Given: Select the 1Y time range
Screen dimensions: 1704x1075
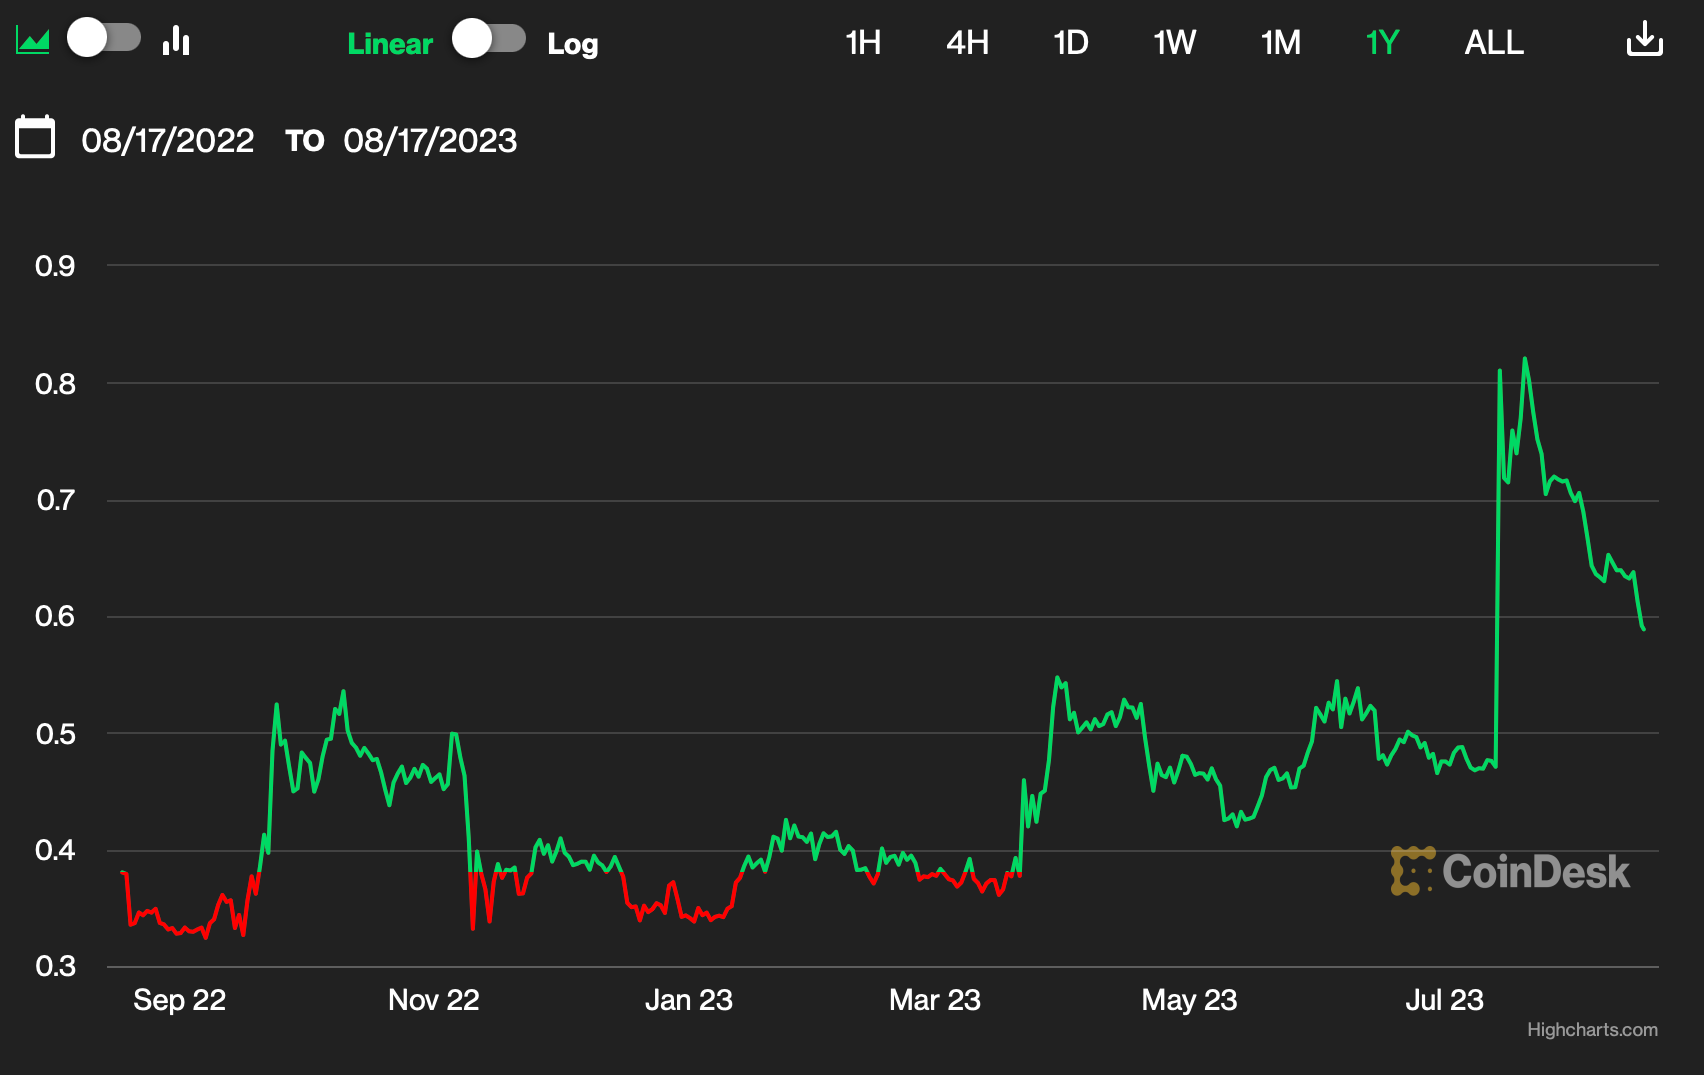Looking at the screenshot, I should point(1383,43).
